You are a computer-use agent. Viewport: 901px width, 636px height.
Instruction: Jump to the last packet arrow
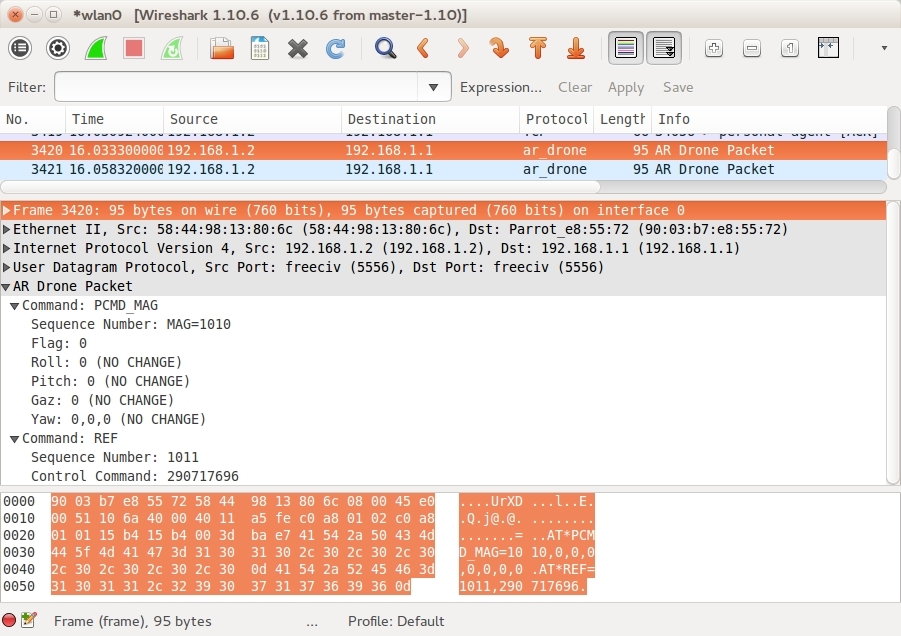[576, 48]
